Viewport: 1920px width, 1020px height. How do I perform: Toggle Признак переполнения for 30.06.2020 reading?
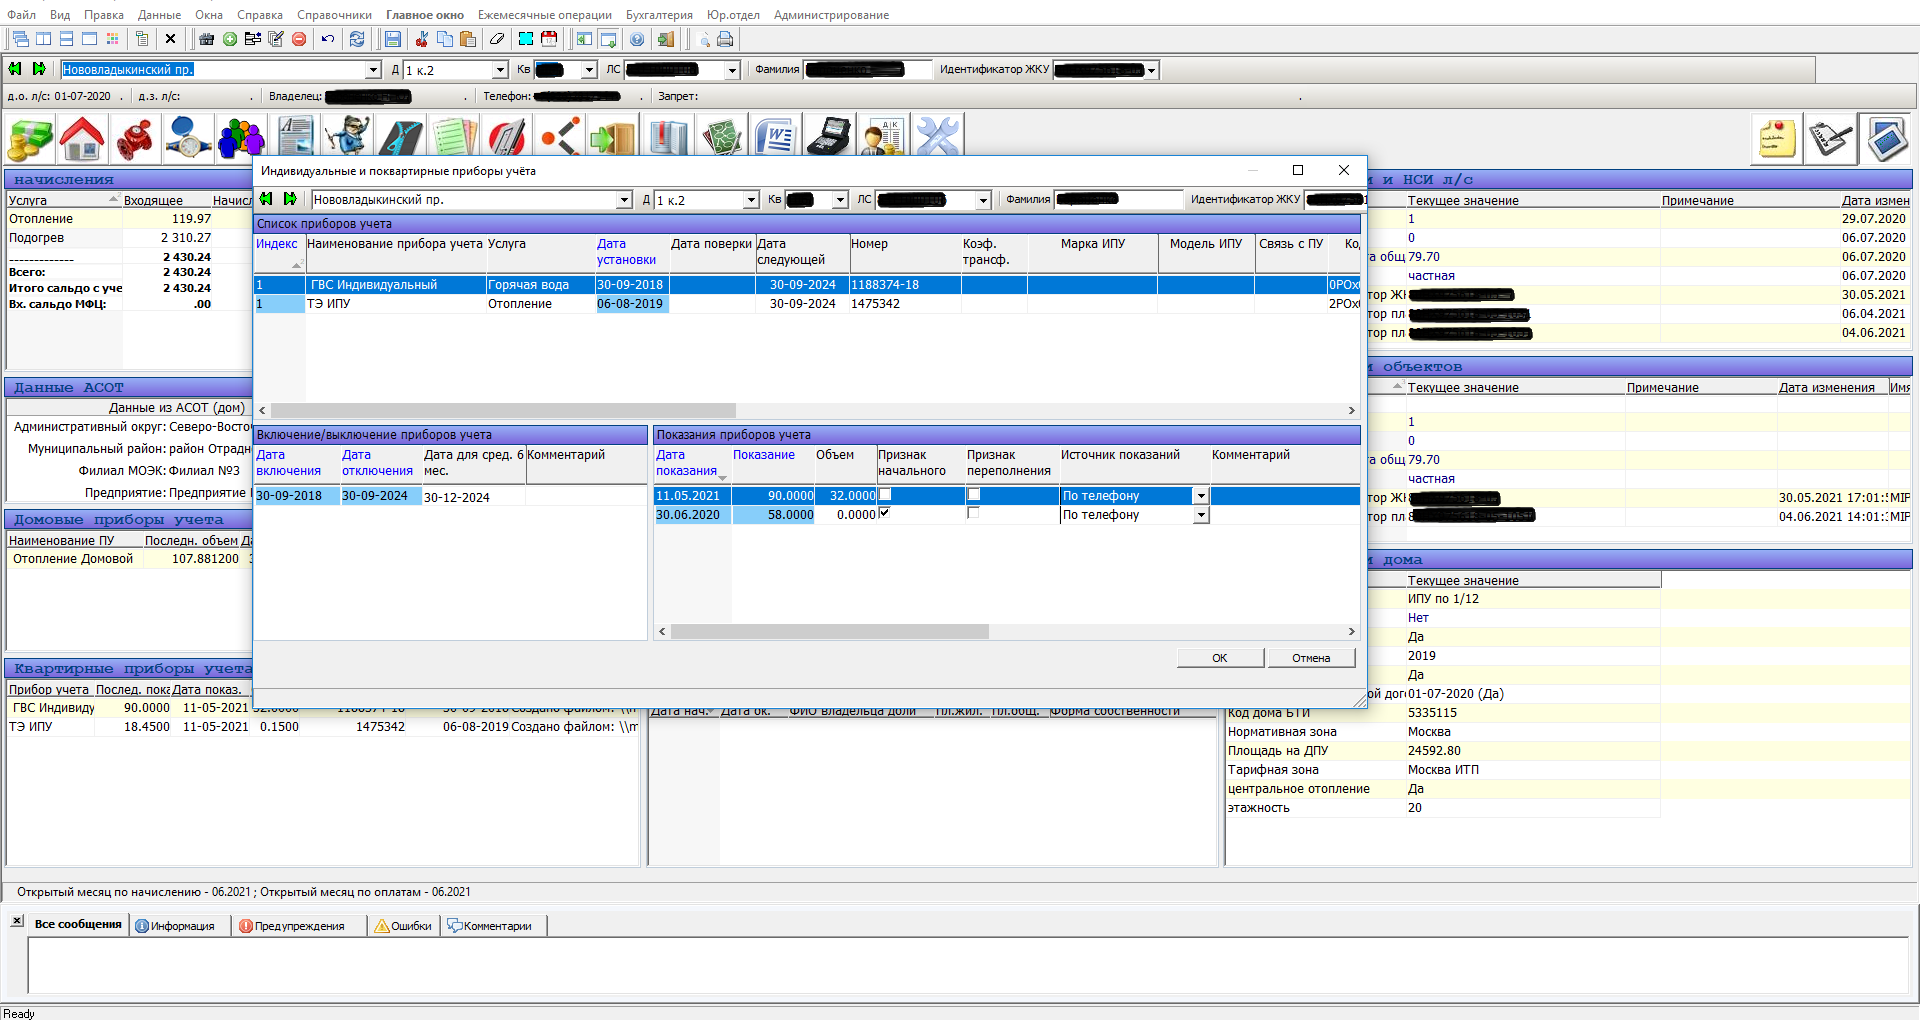[974, 513]
